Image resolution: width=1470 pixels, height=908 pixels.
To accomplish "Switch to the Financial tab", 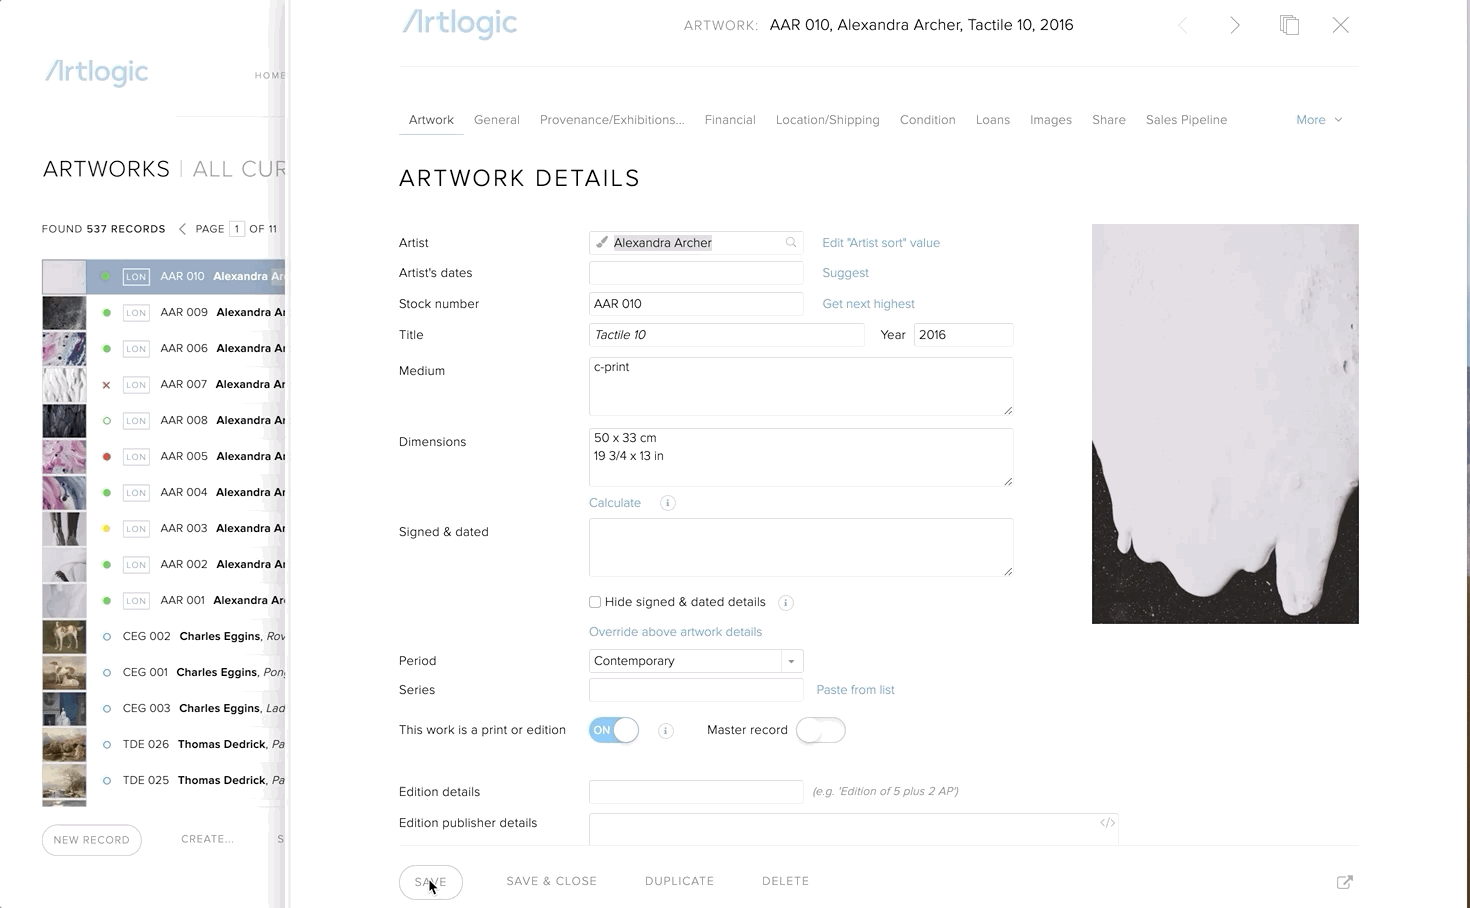I will pyautogui.click(x=730, y=120).
